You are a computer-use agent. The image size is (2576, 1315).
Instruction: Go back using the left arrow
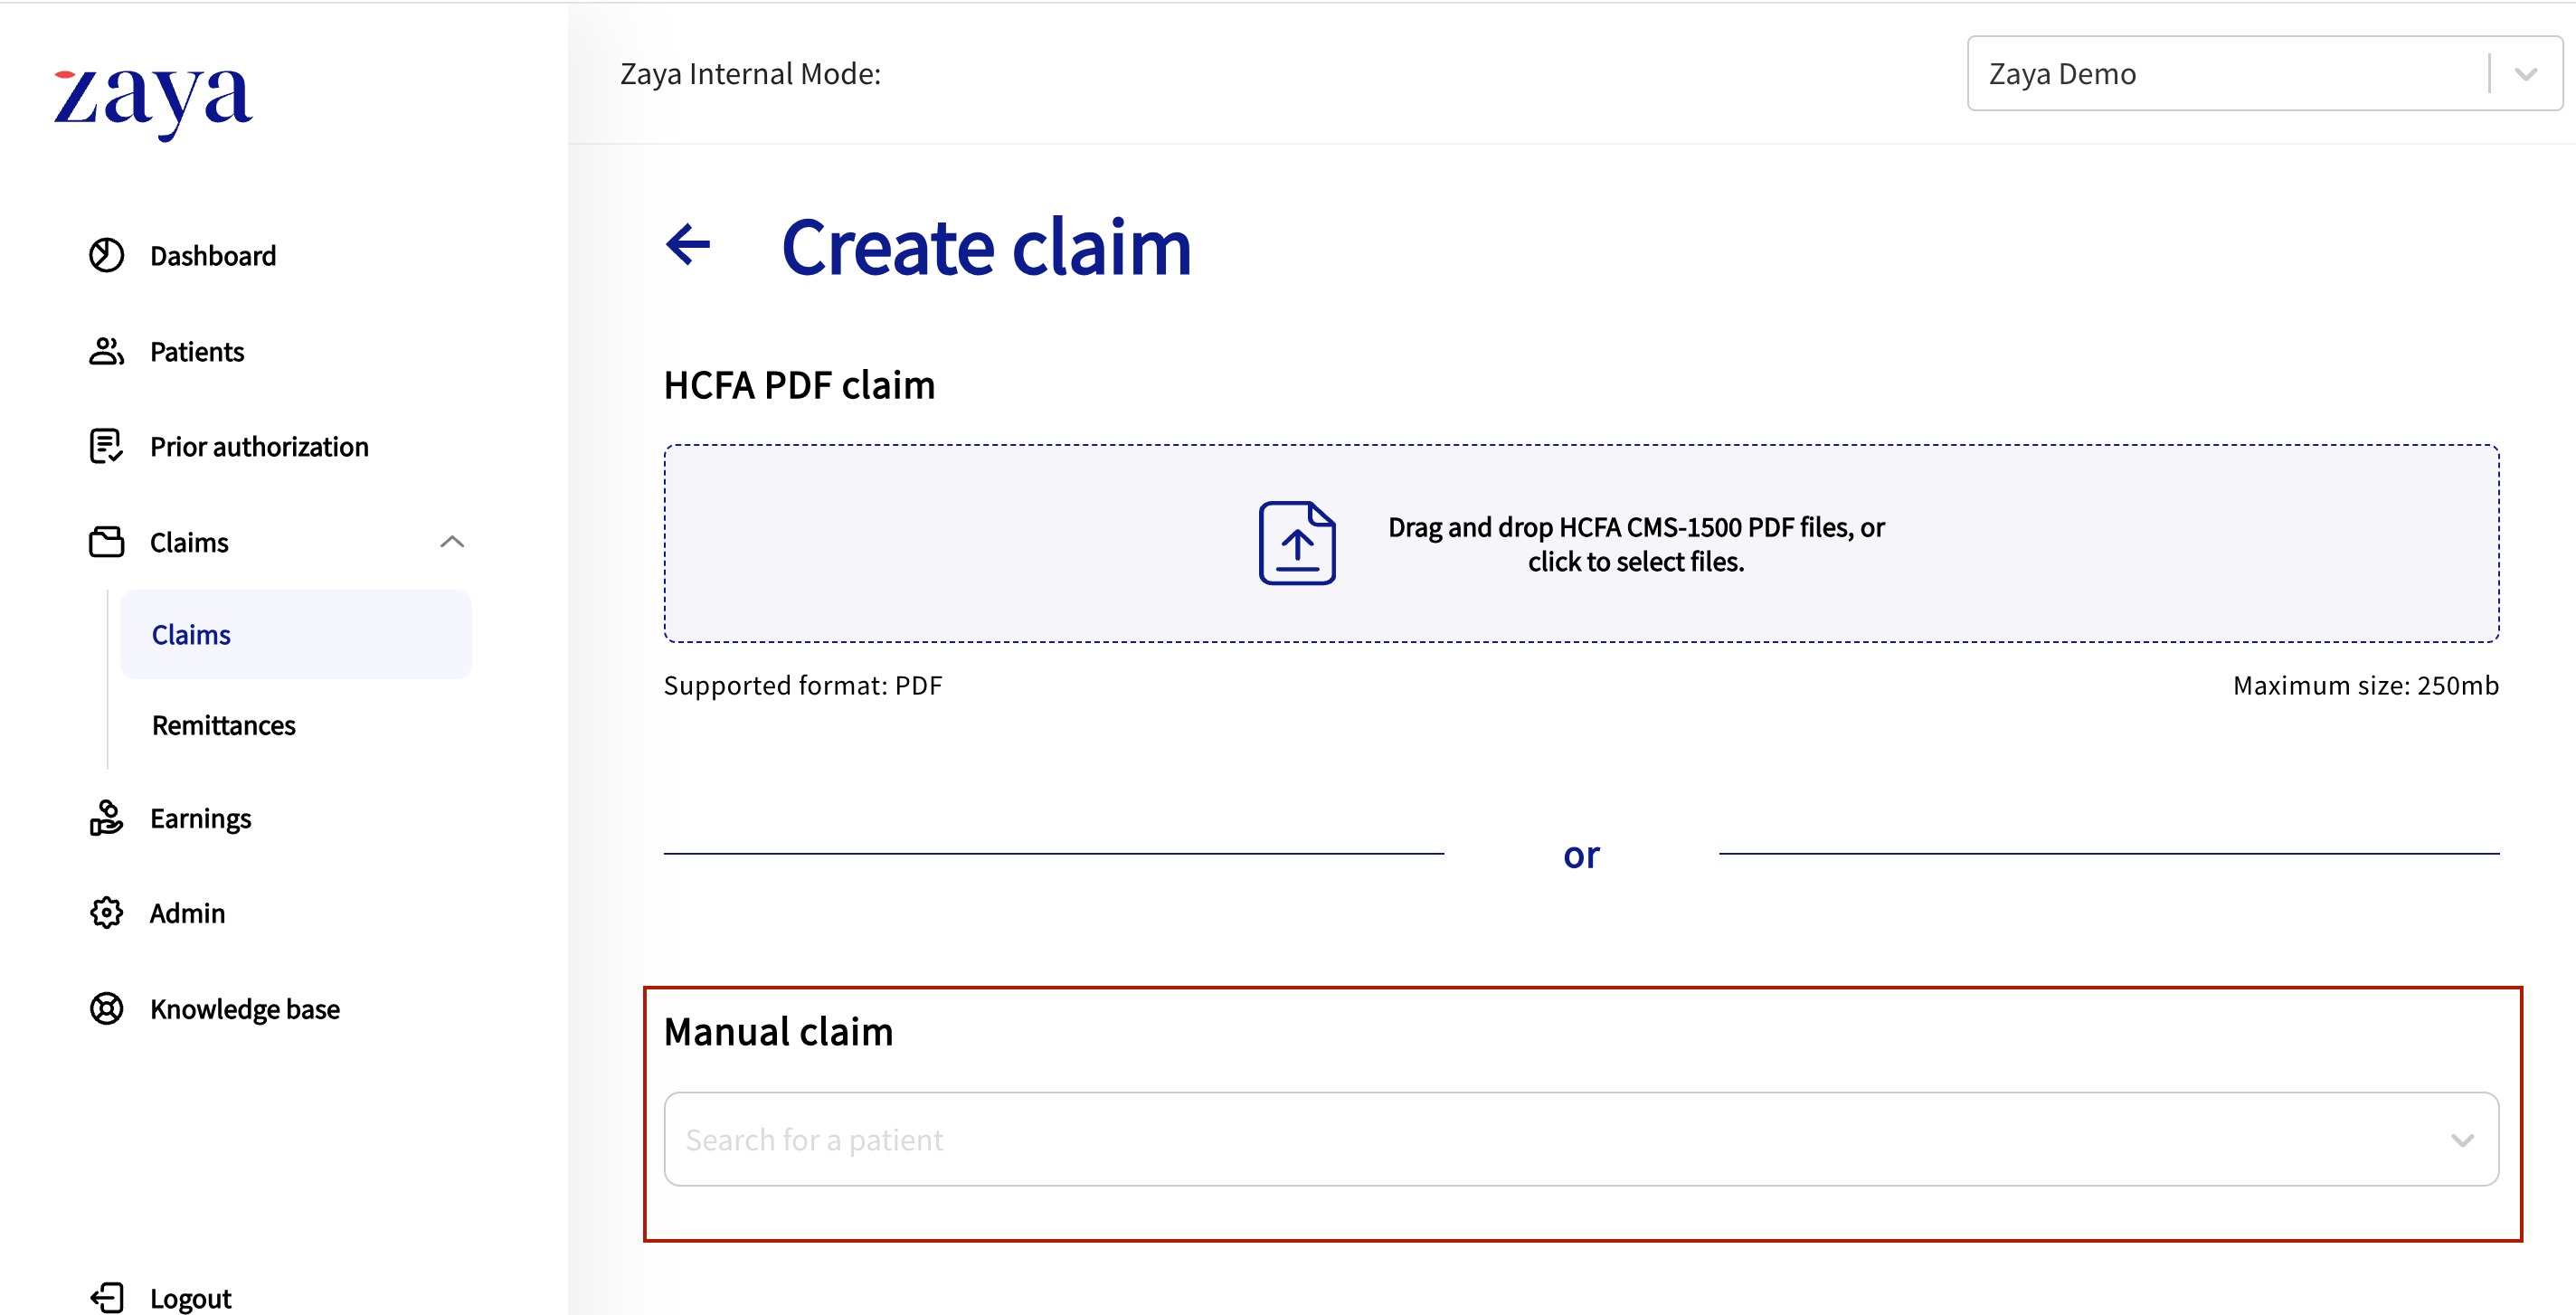pyautogui.click(x=688, y=245)
